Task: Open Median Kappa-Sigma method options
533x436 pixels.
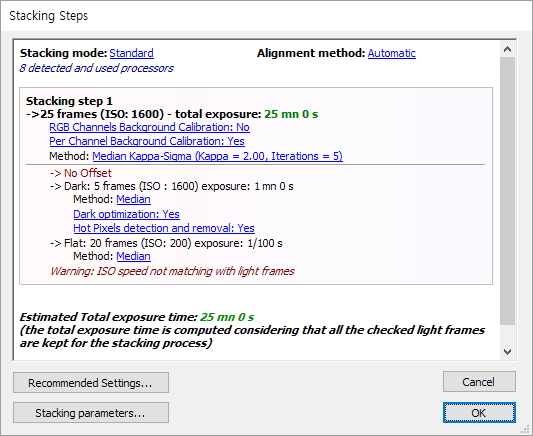Action: pos(218,156)
